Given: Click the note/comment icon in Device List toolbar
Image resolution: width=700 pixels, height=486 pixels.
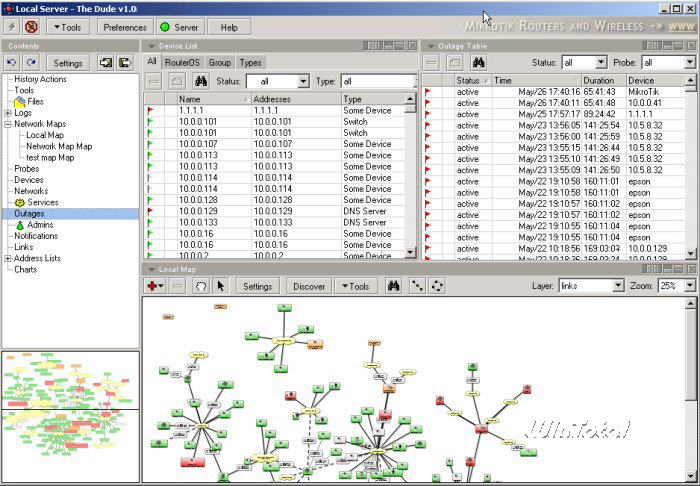Looking at the screenshot, I should (177, 81).
